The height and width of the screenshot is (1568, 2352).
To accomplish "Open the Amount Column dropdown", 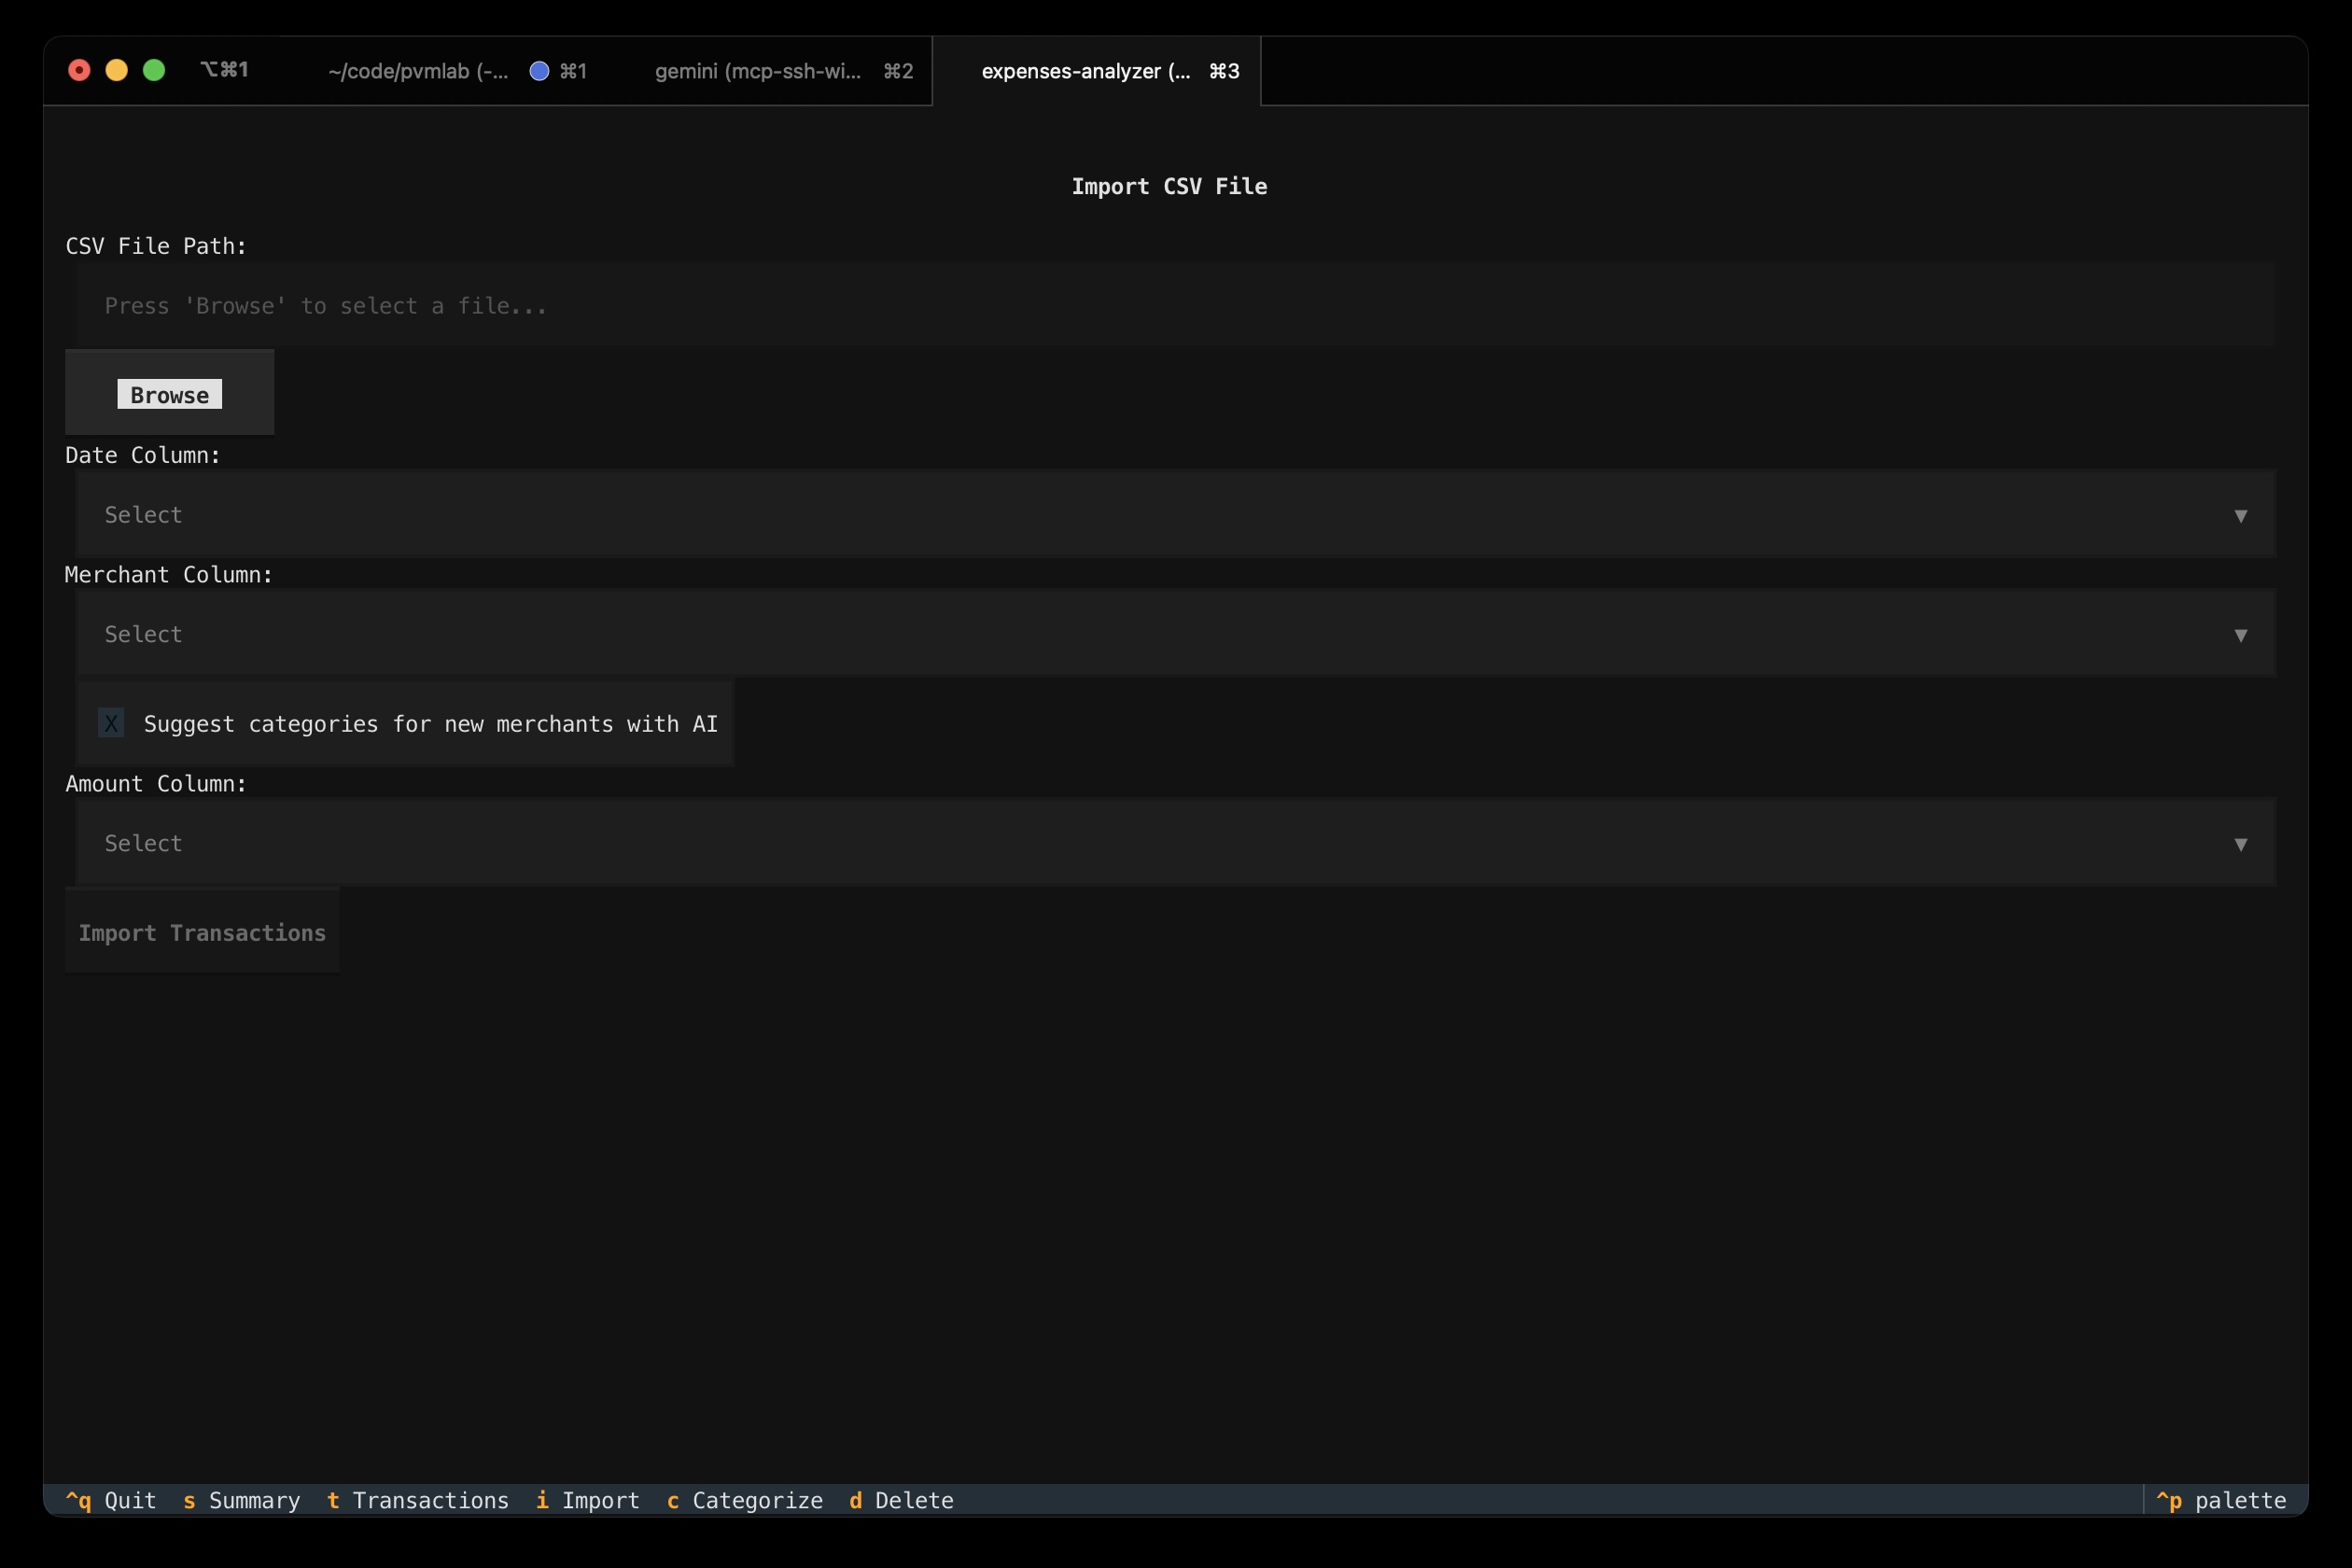I will point(1174,843).
